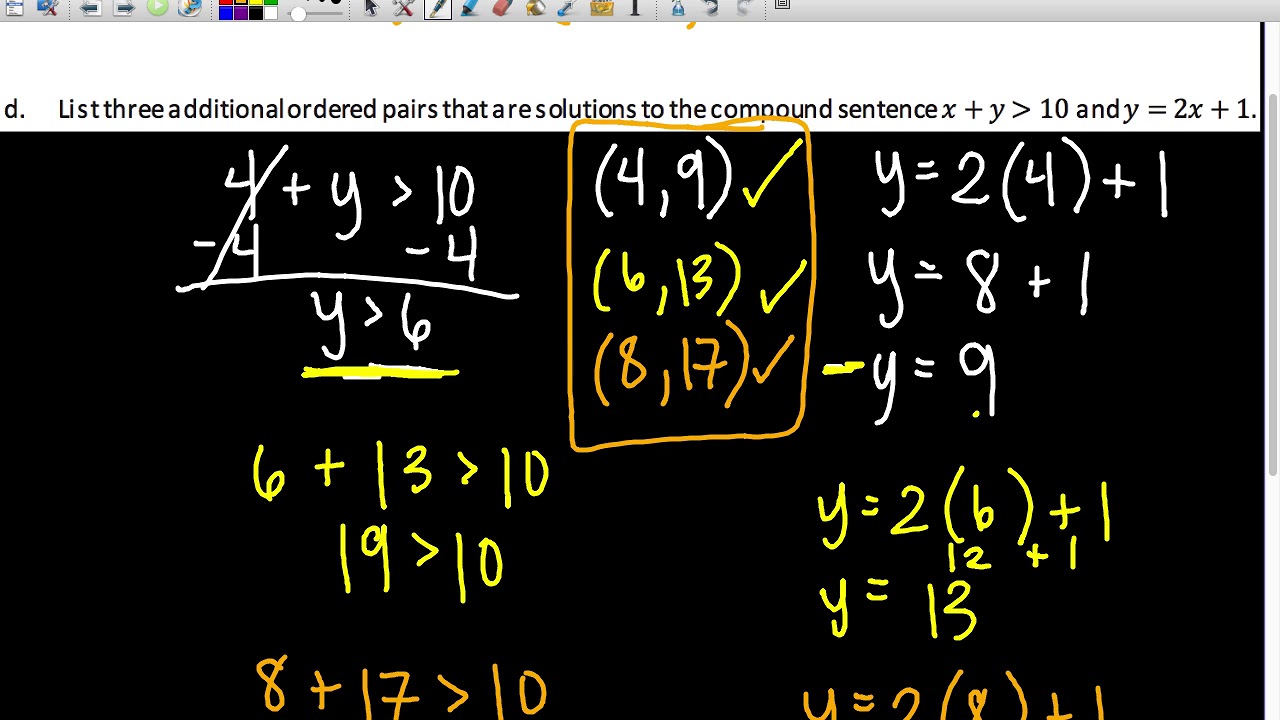
Task: Open the crossed wrench tools icon
Action: 403,8
